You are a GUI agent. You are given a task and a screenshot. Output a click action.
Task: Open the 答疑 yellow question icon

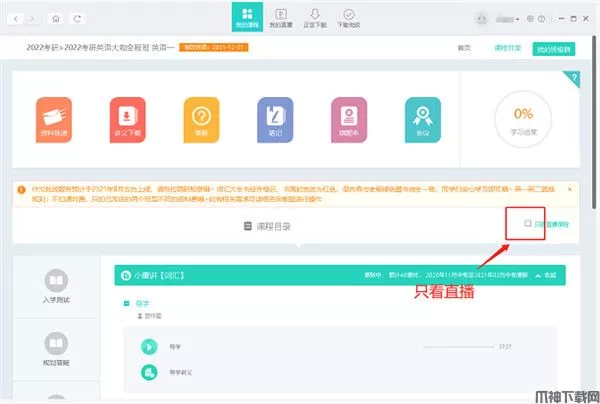coord(202,120)
